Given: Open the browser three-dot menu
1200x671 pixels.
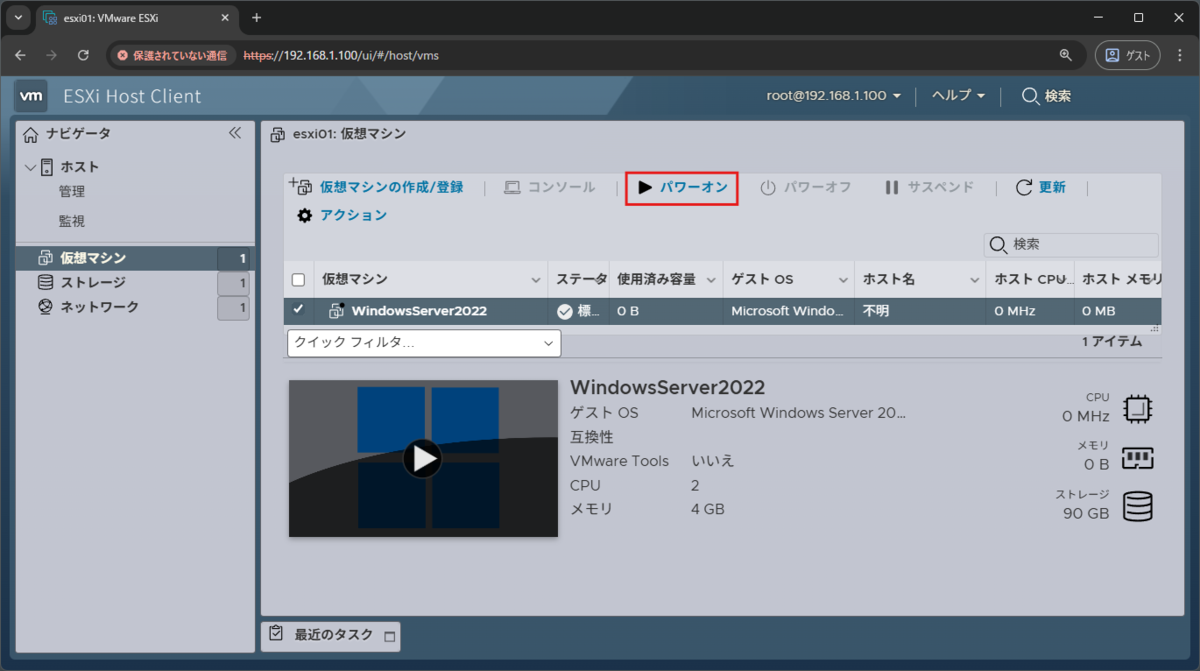Looking at the screenshot, I should tap(1181, 55).
